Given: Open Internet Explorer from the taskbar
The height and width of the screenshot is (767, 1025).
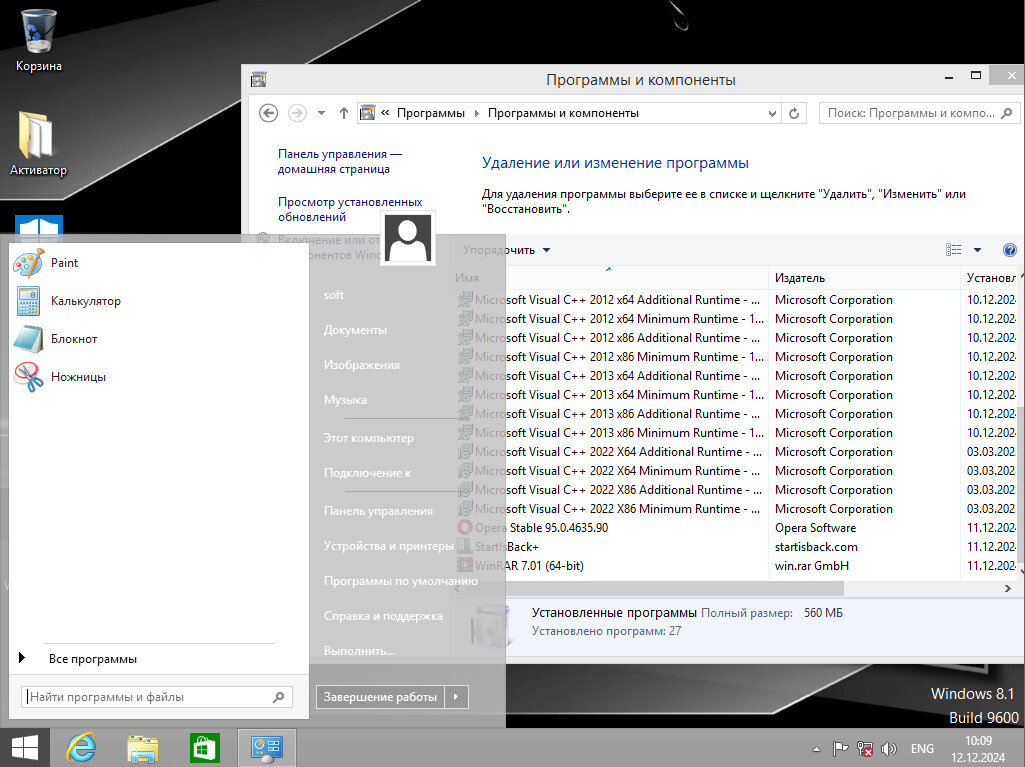Looking at the screenshot, I should [82, 748].
